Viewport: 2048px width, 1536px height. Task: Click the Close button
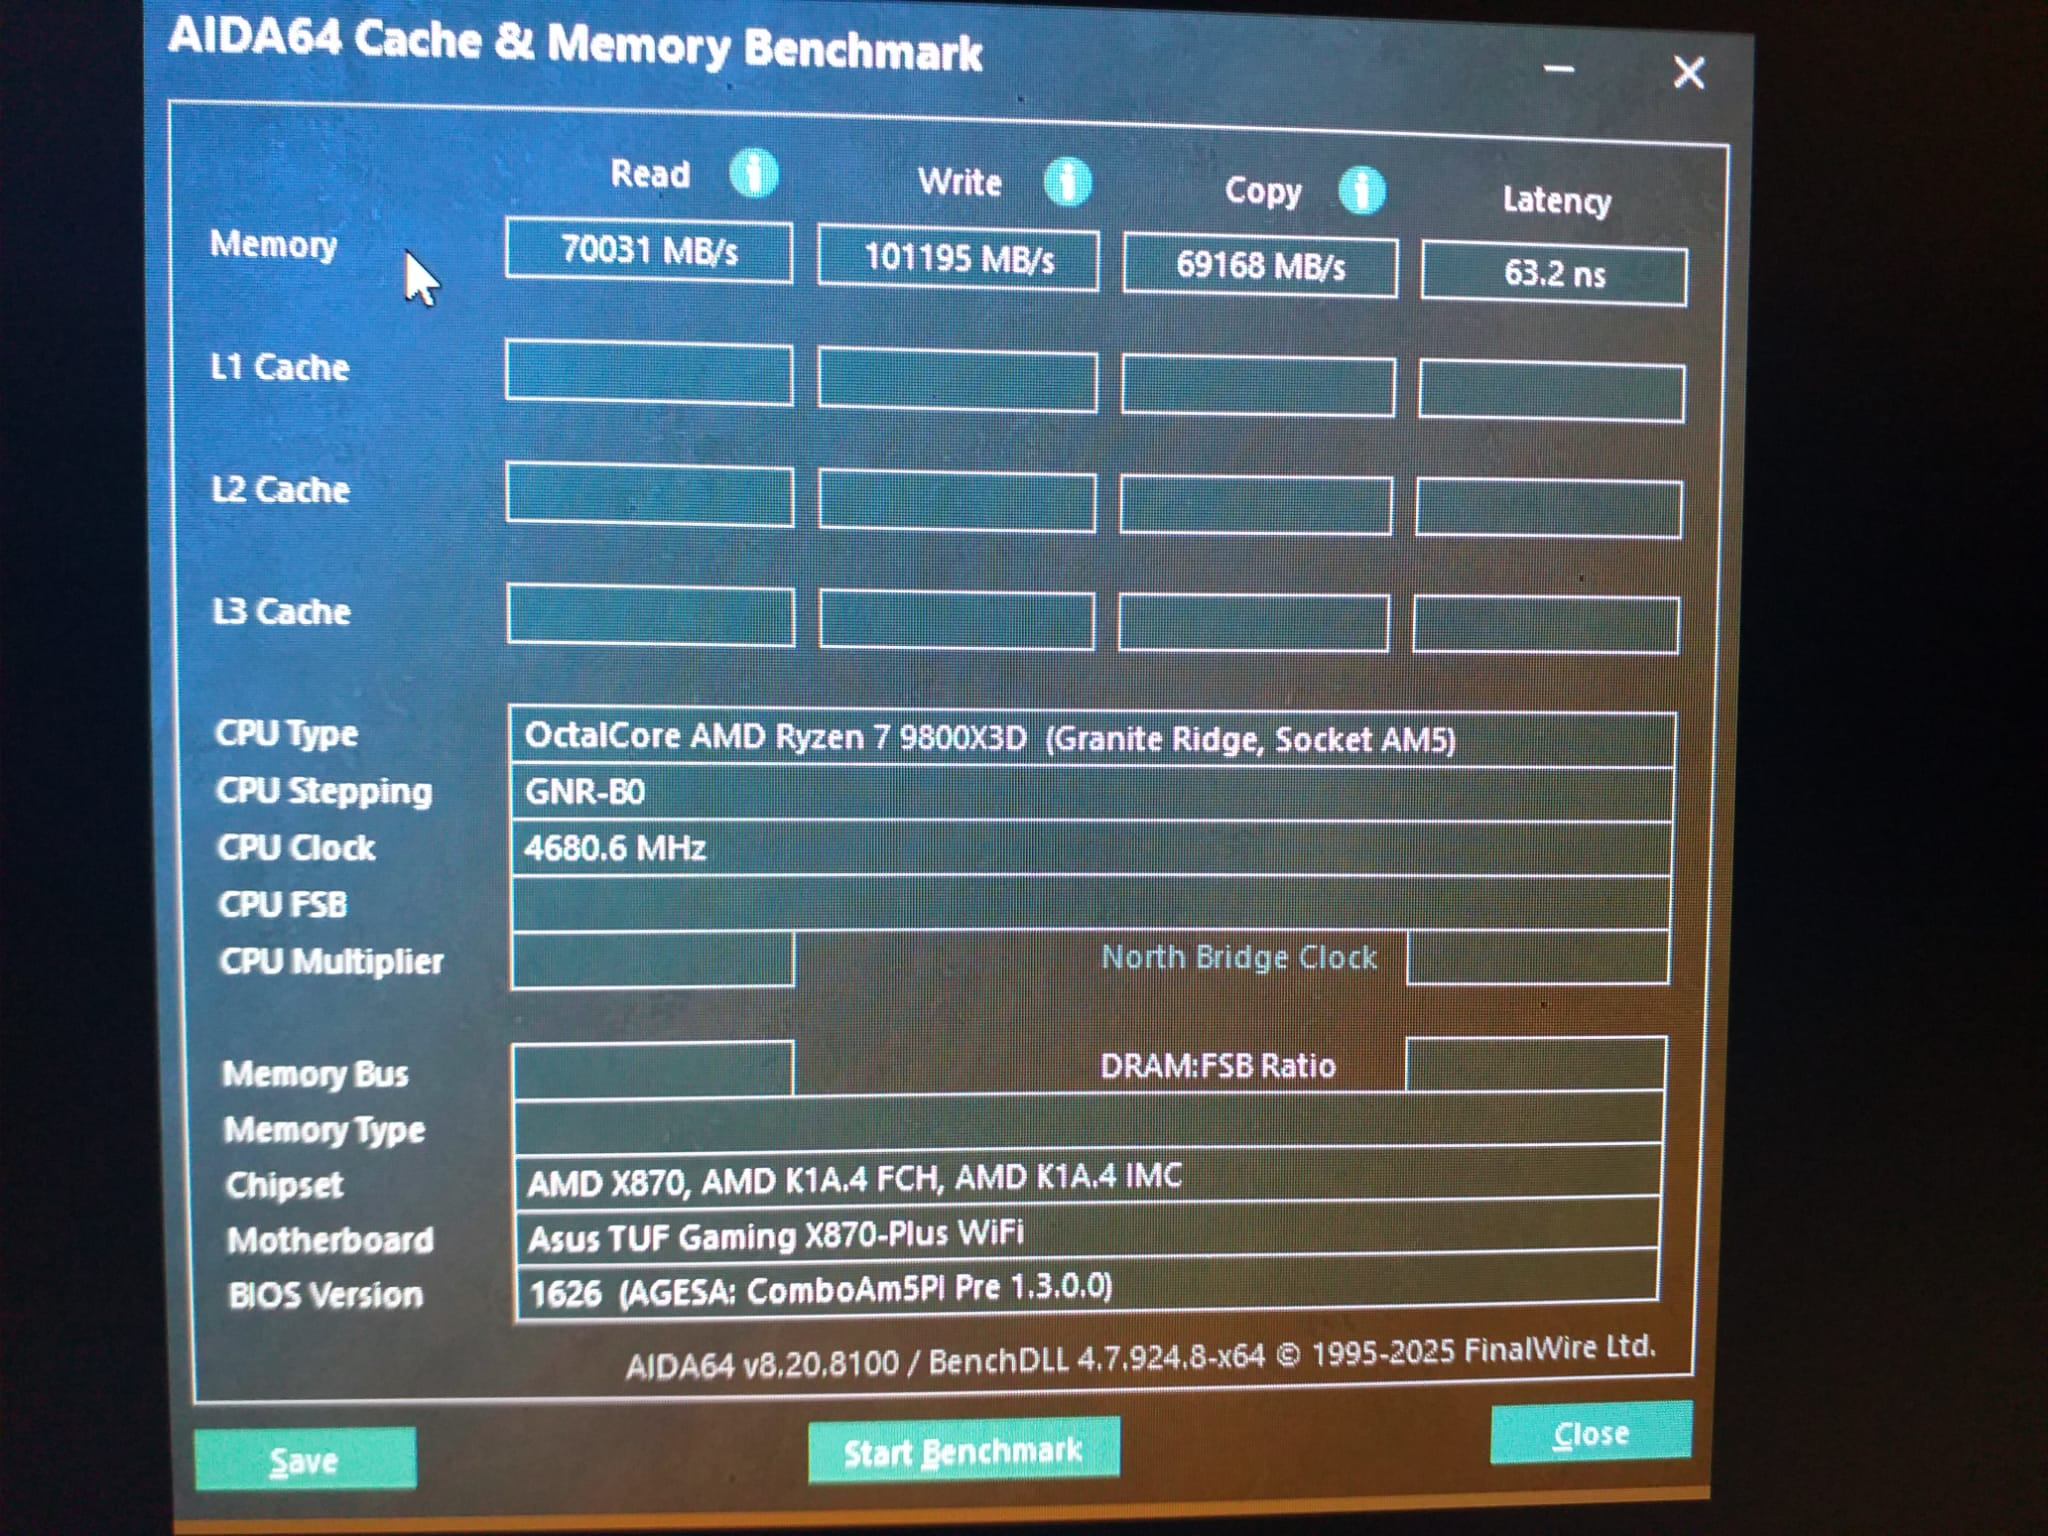[1591, 1433]
